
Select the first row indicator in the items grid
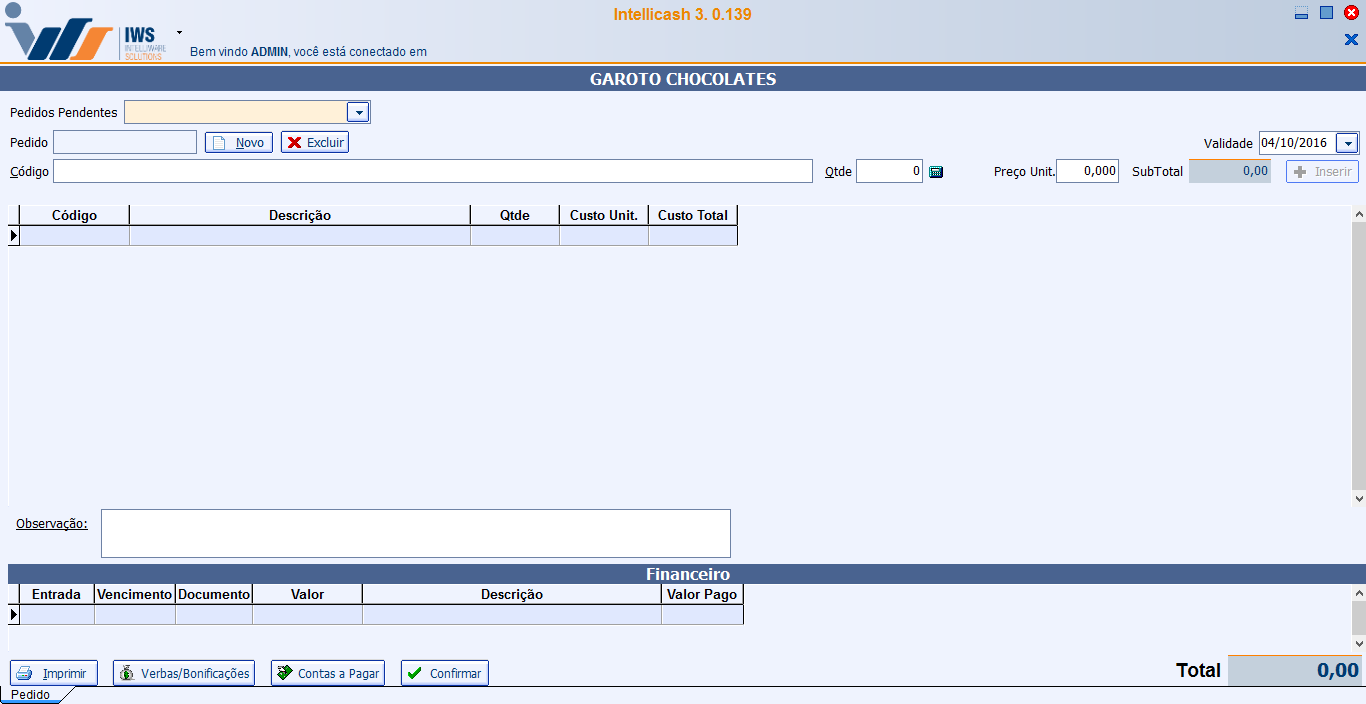click(x=14, y=236)
